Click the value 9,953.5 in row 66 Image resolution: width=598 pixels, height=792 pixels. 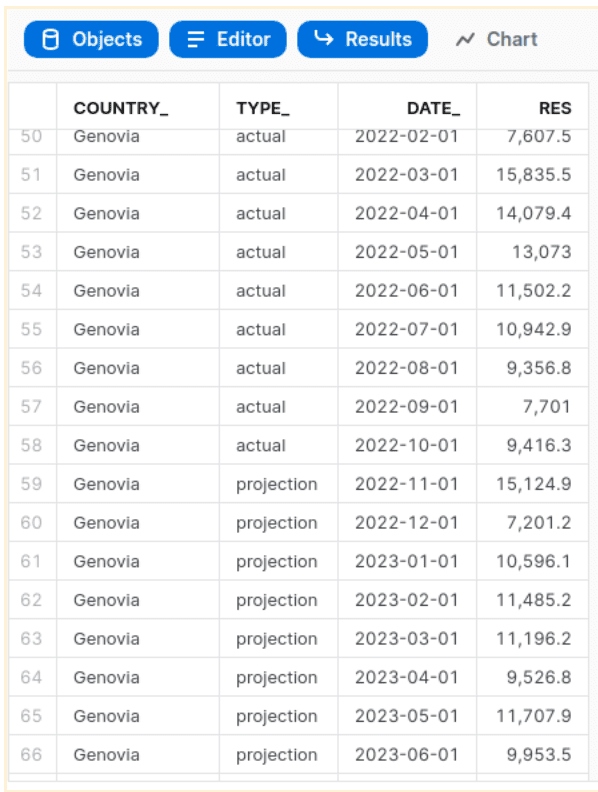click(539, 755)
